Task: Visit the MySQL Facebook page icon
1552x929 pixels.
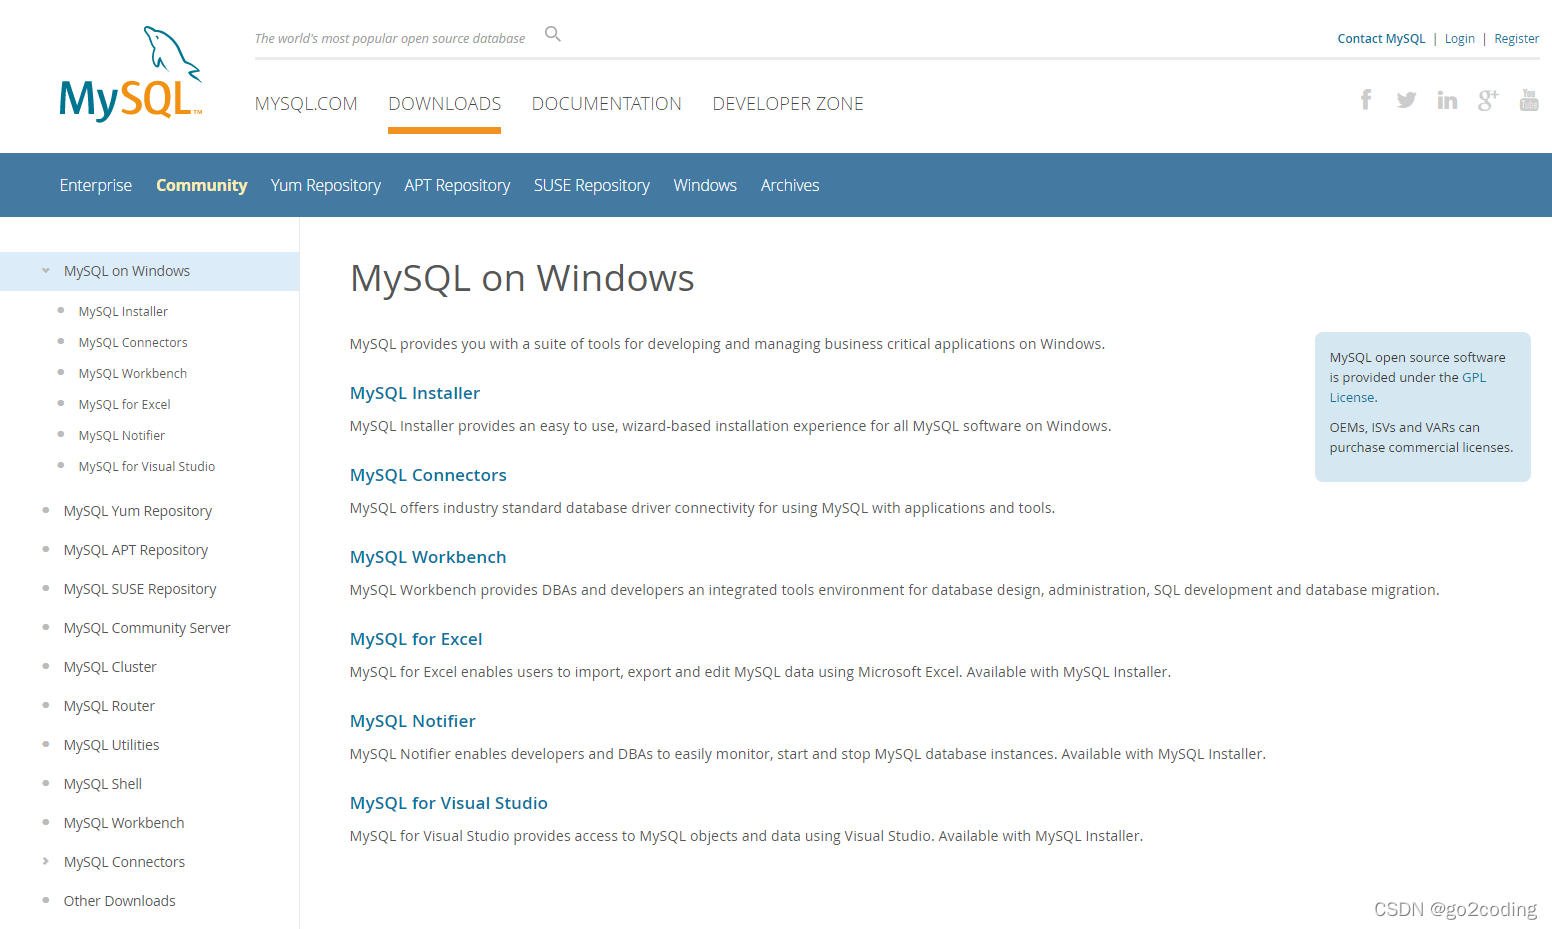Action: (1366, 99)
